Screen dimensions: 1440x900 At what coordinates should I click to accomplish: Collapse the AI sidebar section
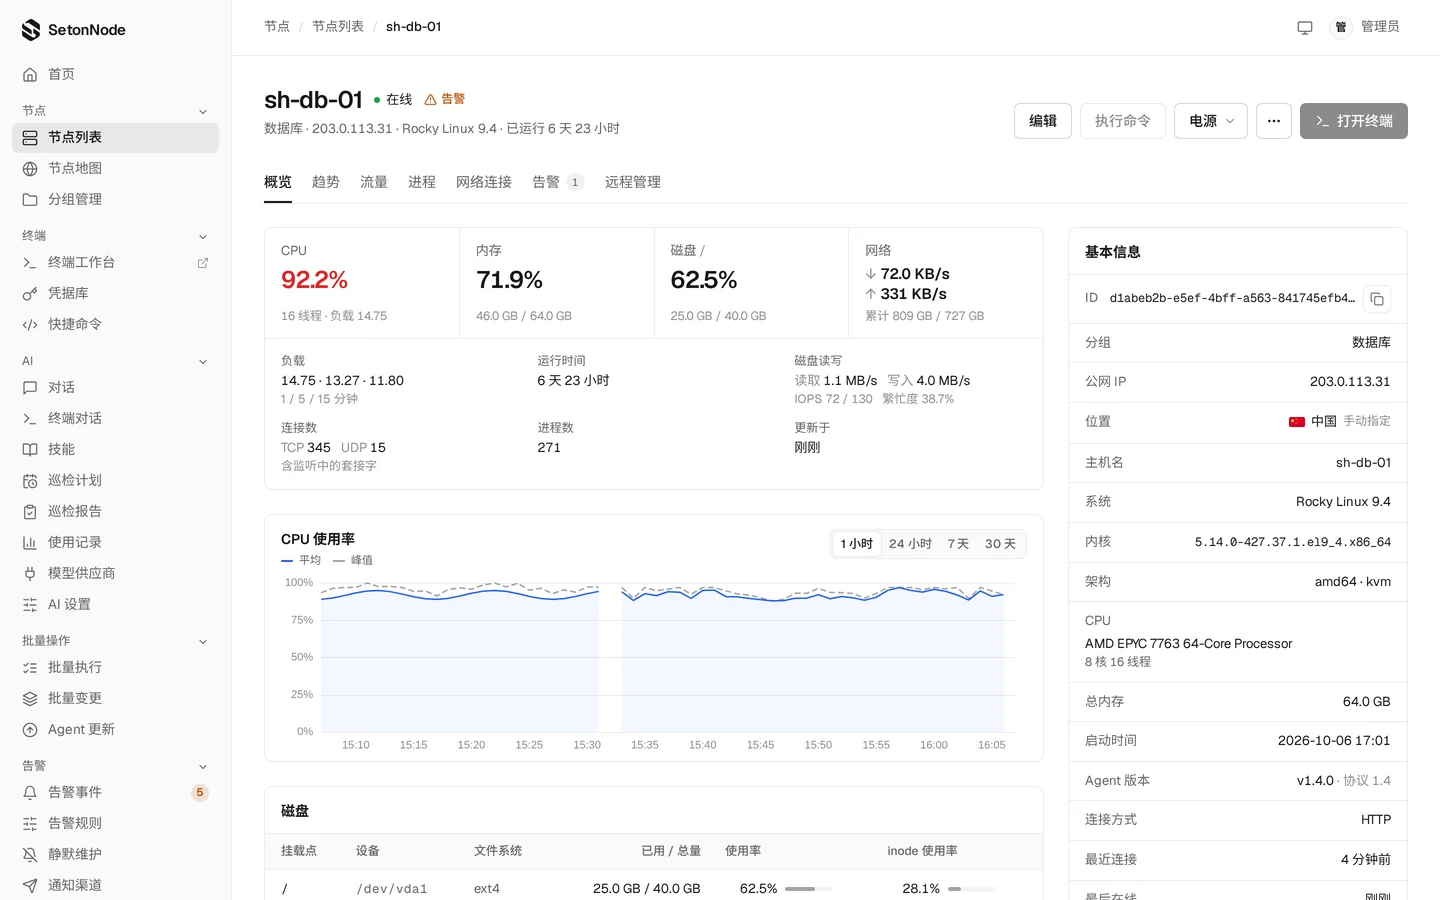[x=203, y=362]
